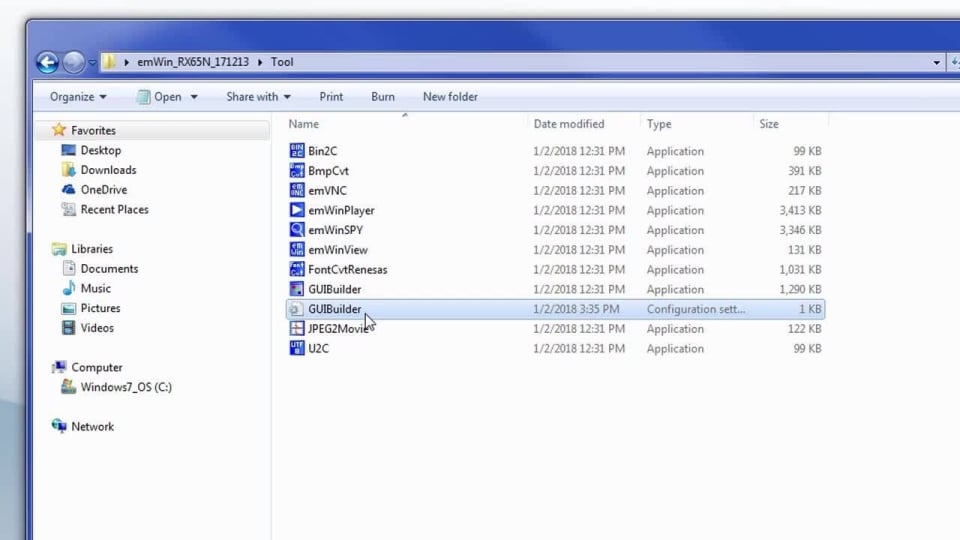This screenshot has width=960, height=540.
Task: Select the Windows7_OS (C:) drive
Action: coord(126,387)
